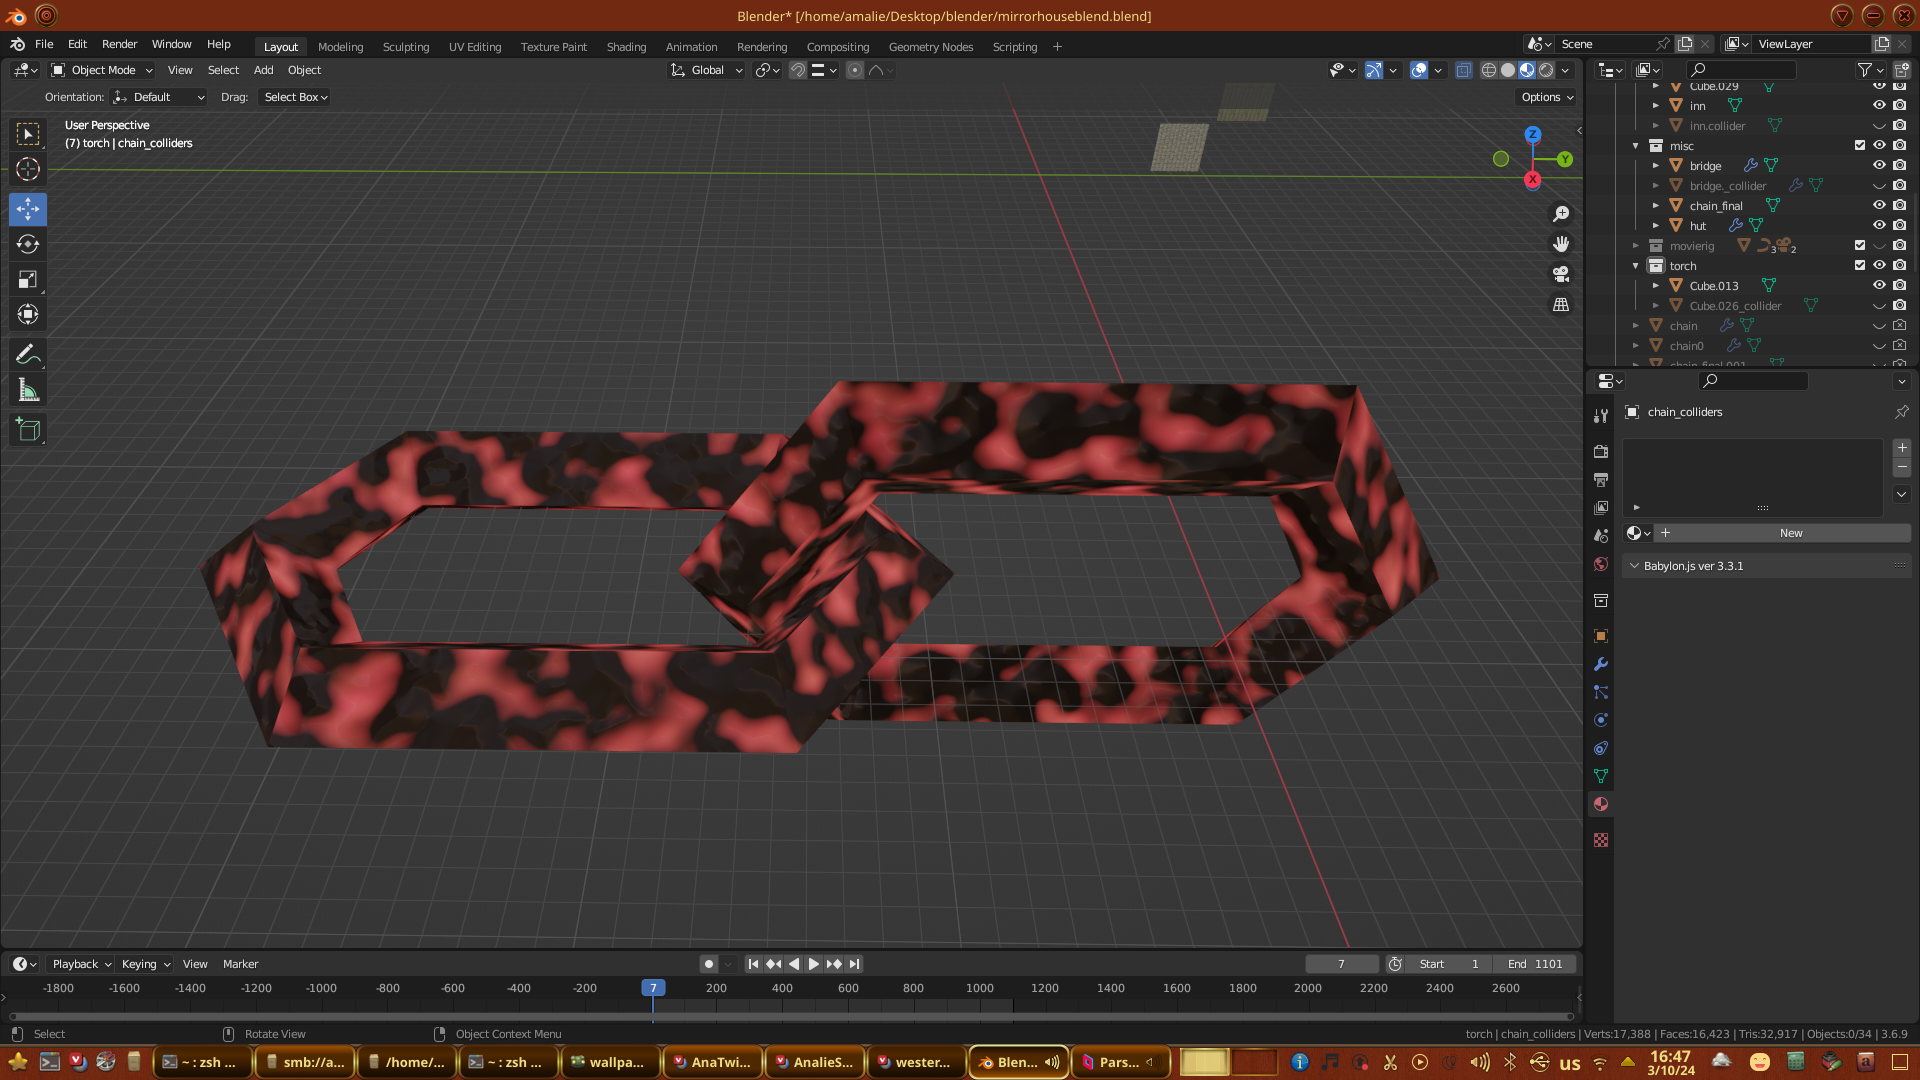Open the Render menu

119,44
